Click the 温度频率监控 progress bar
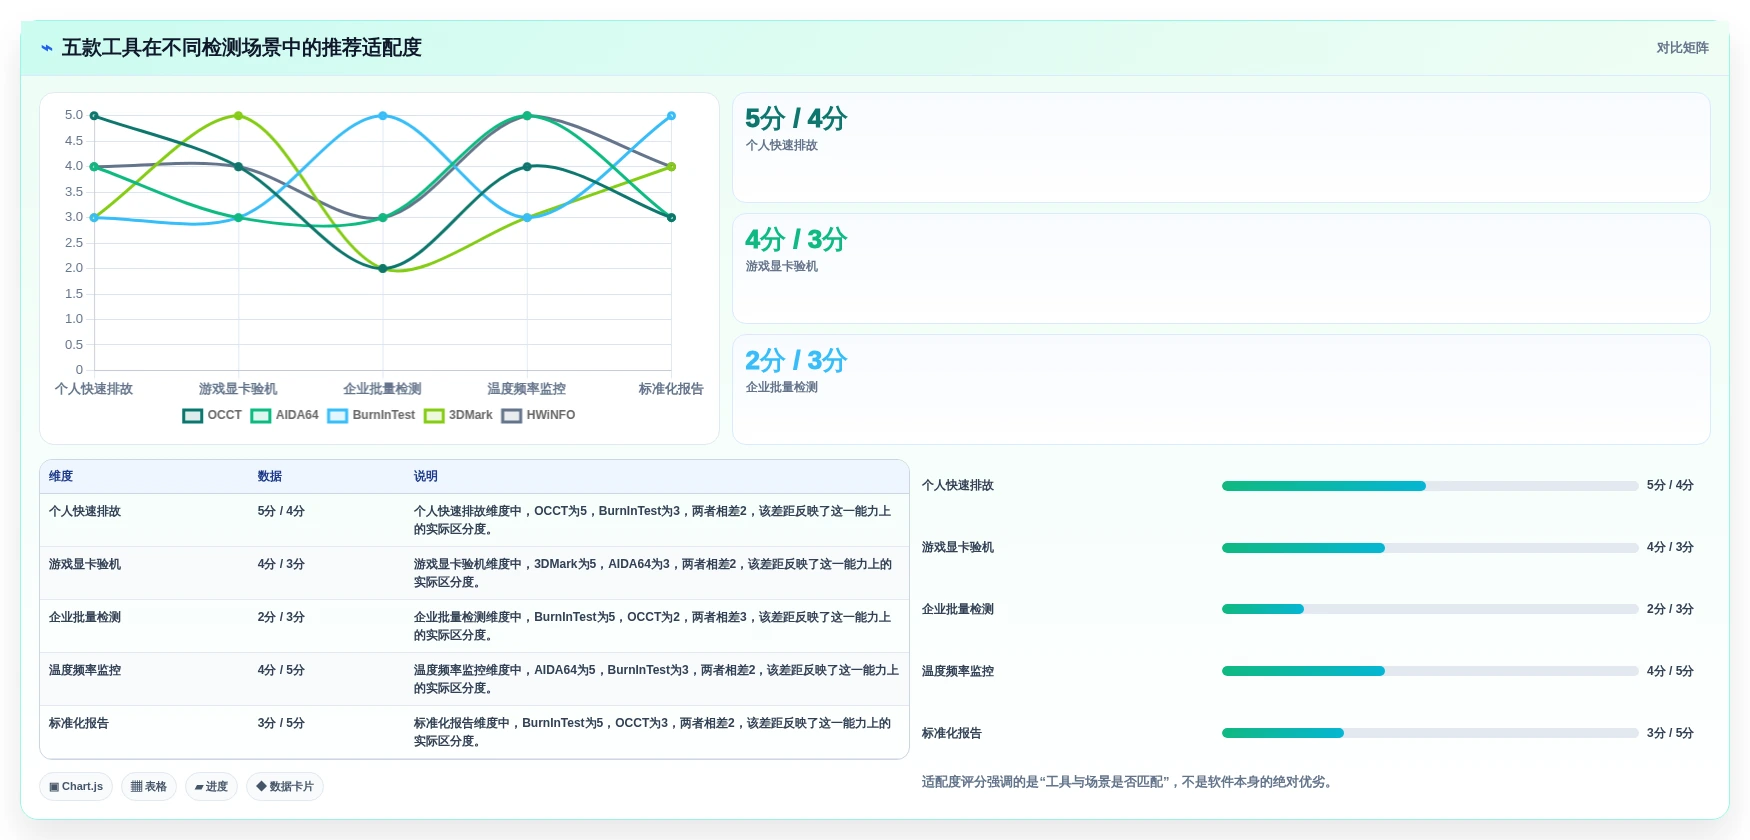 pyautogui.click(x=1430, y=671)
